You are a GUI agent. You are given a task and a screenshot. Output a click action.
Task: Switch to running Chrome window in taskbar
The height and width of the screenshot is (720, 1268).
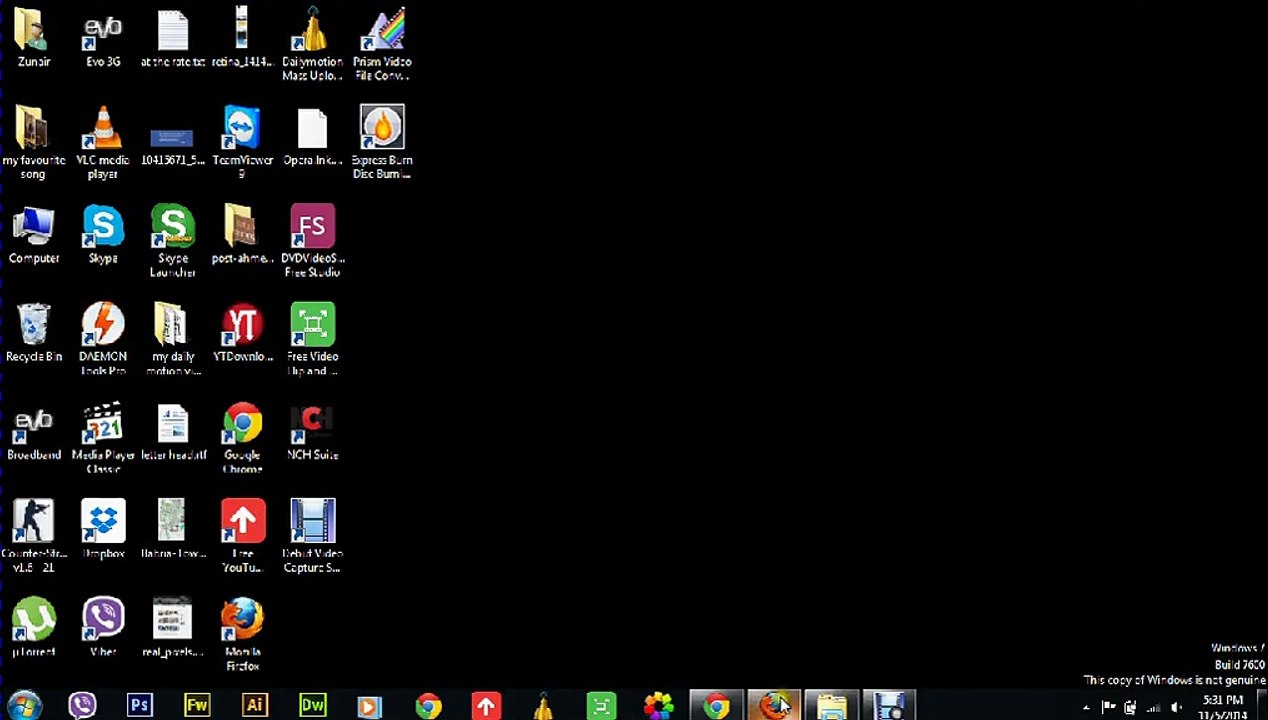[x=717, y=706]
